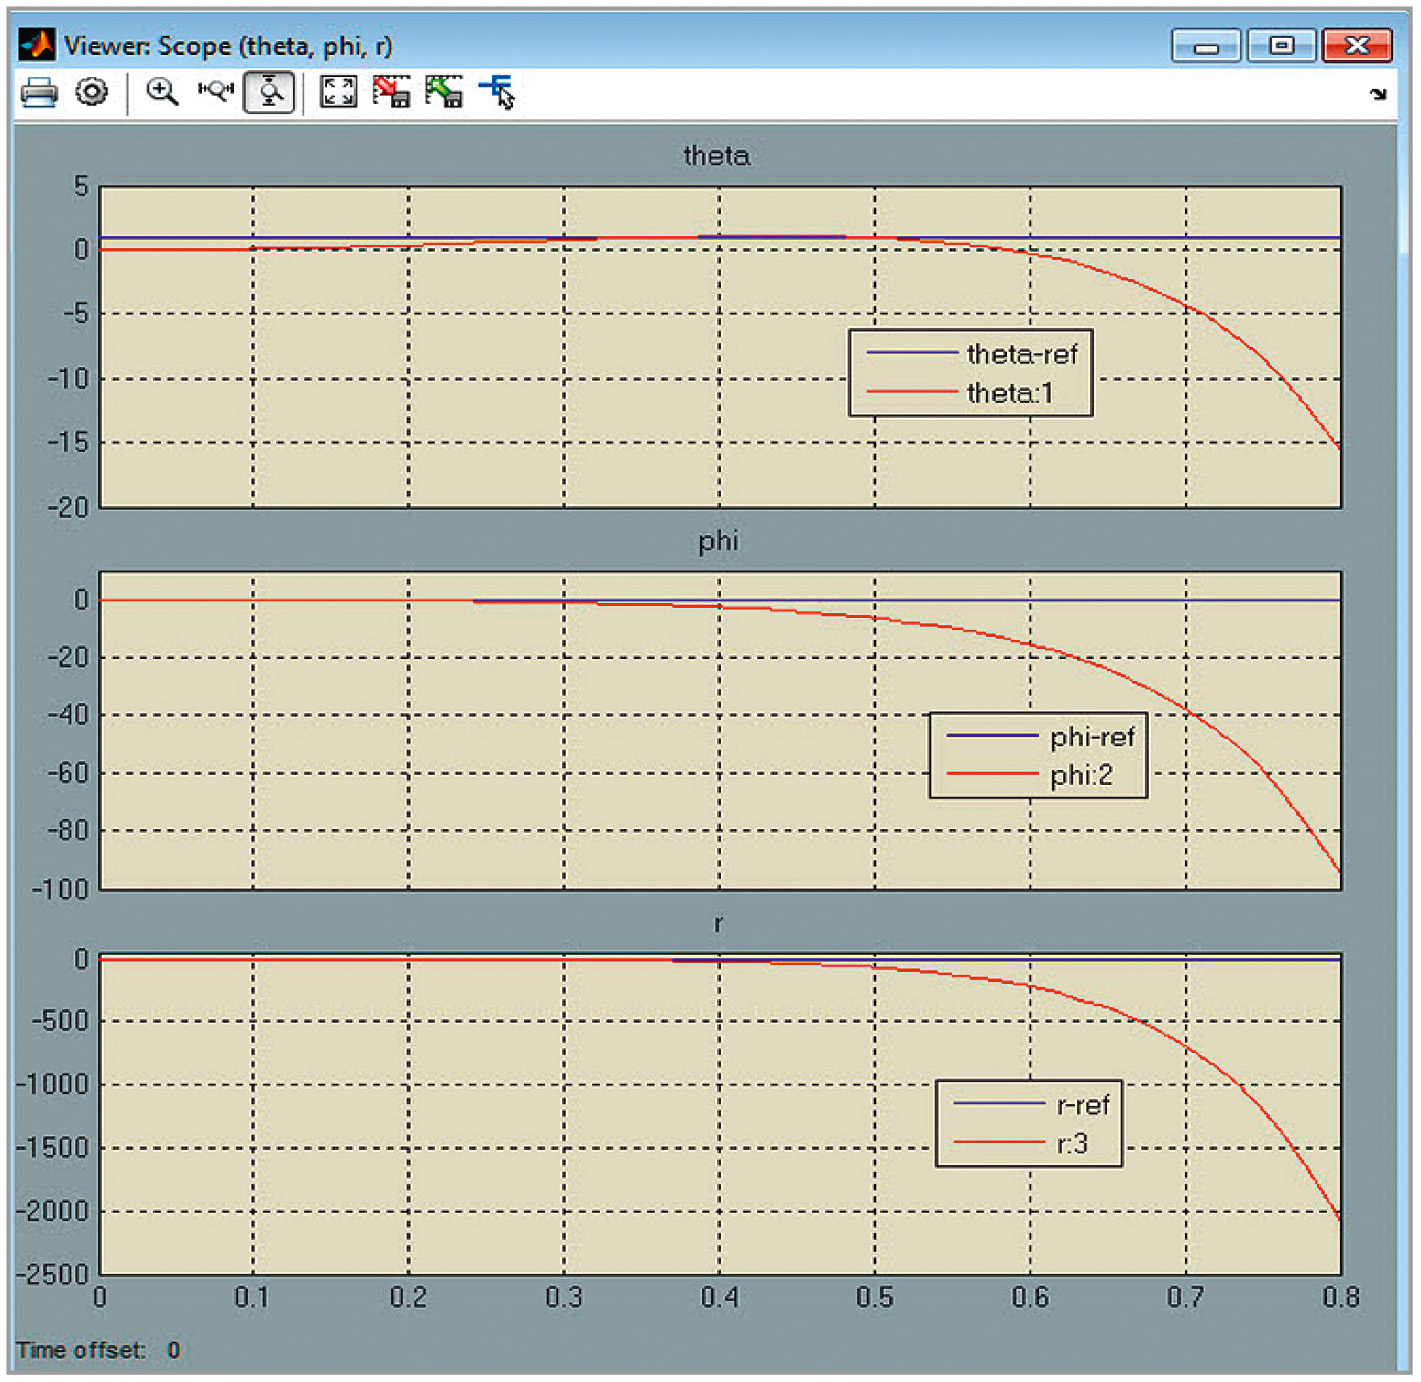The width and height of the screenshot is (1421, 1382).
Task: Click x-axis label 0.8
Action: tap(1341, 1298)
